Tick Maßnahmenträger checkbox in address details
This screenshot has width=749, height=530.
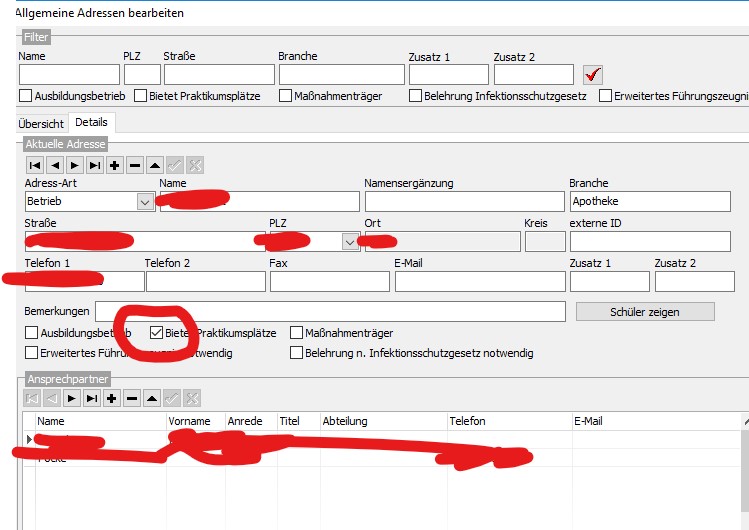pyautogui.click(x=297, y=333)
